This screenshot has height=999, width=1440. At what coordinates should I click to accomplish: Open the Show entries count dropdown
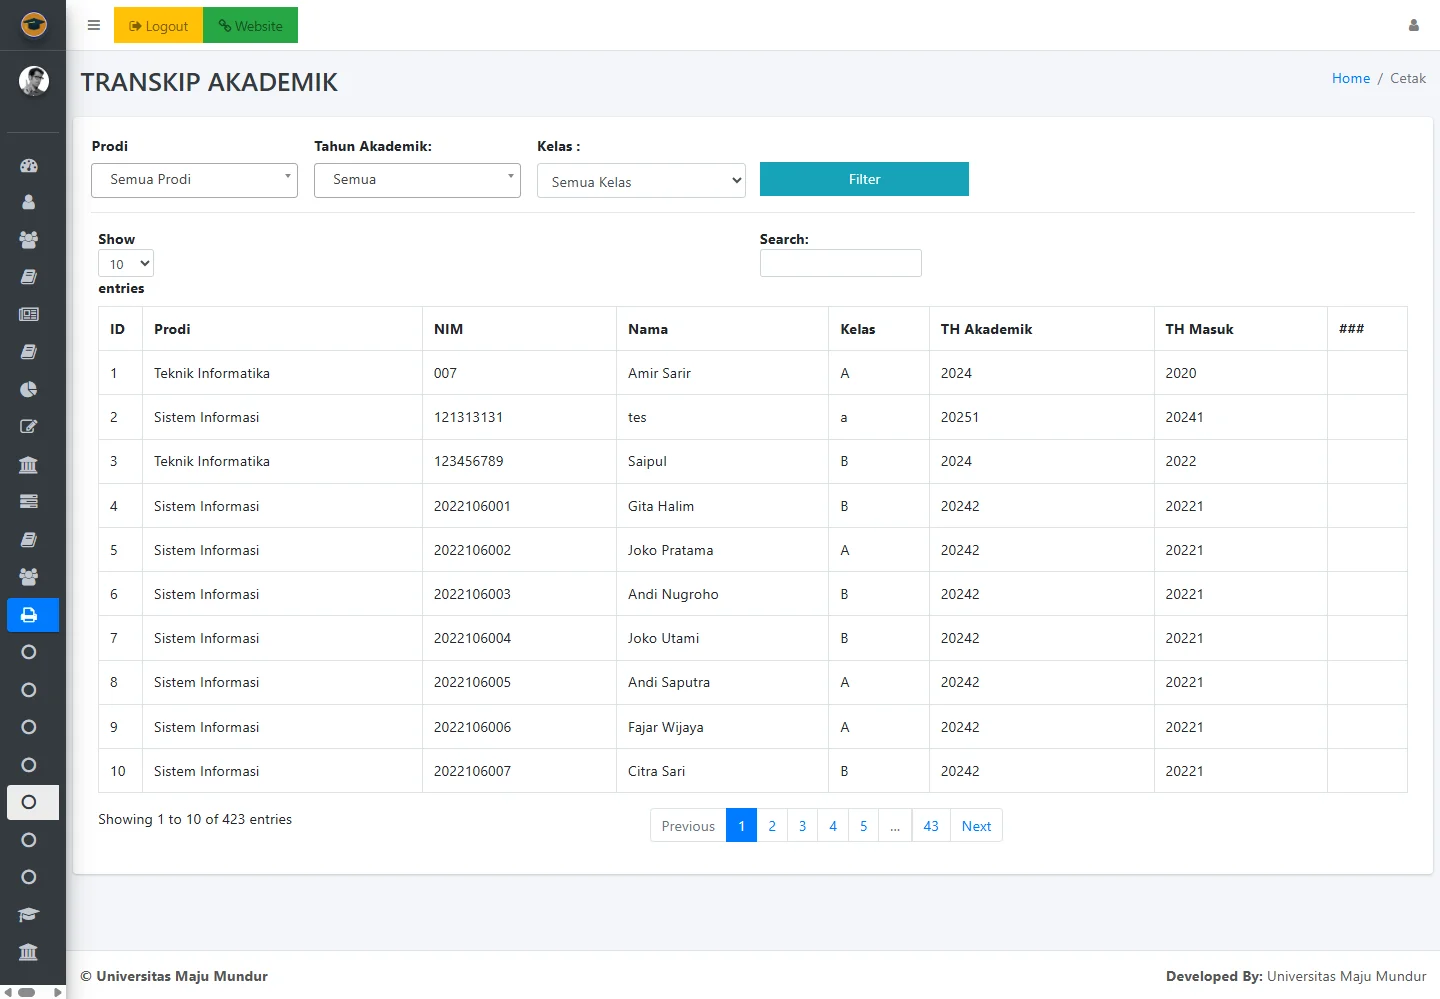click(x=126, y=264)
